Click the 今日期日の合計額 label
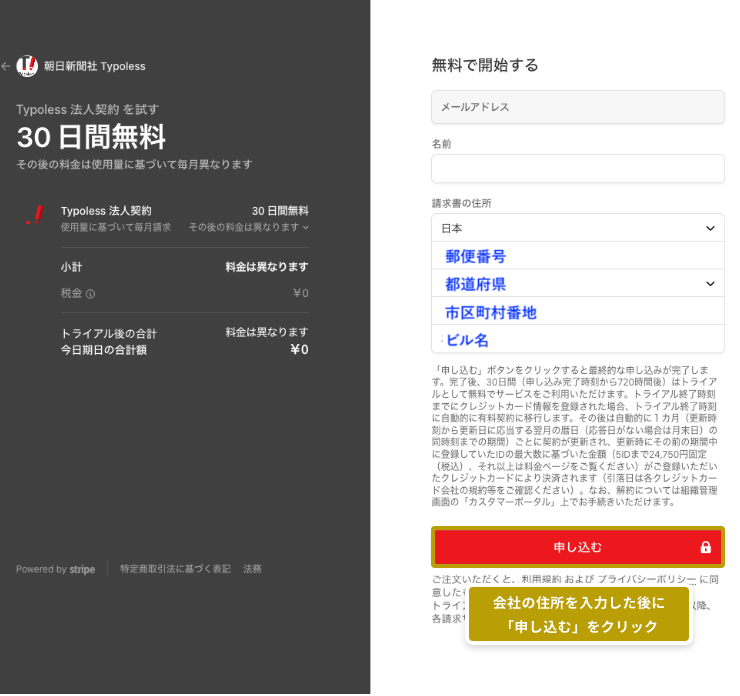 (x=104, y=350)
